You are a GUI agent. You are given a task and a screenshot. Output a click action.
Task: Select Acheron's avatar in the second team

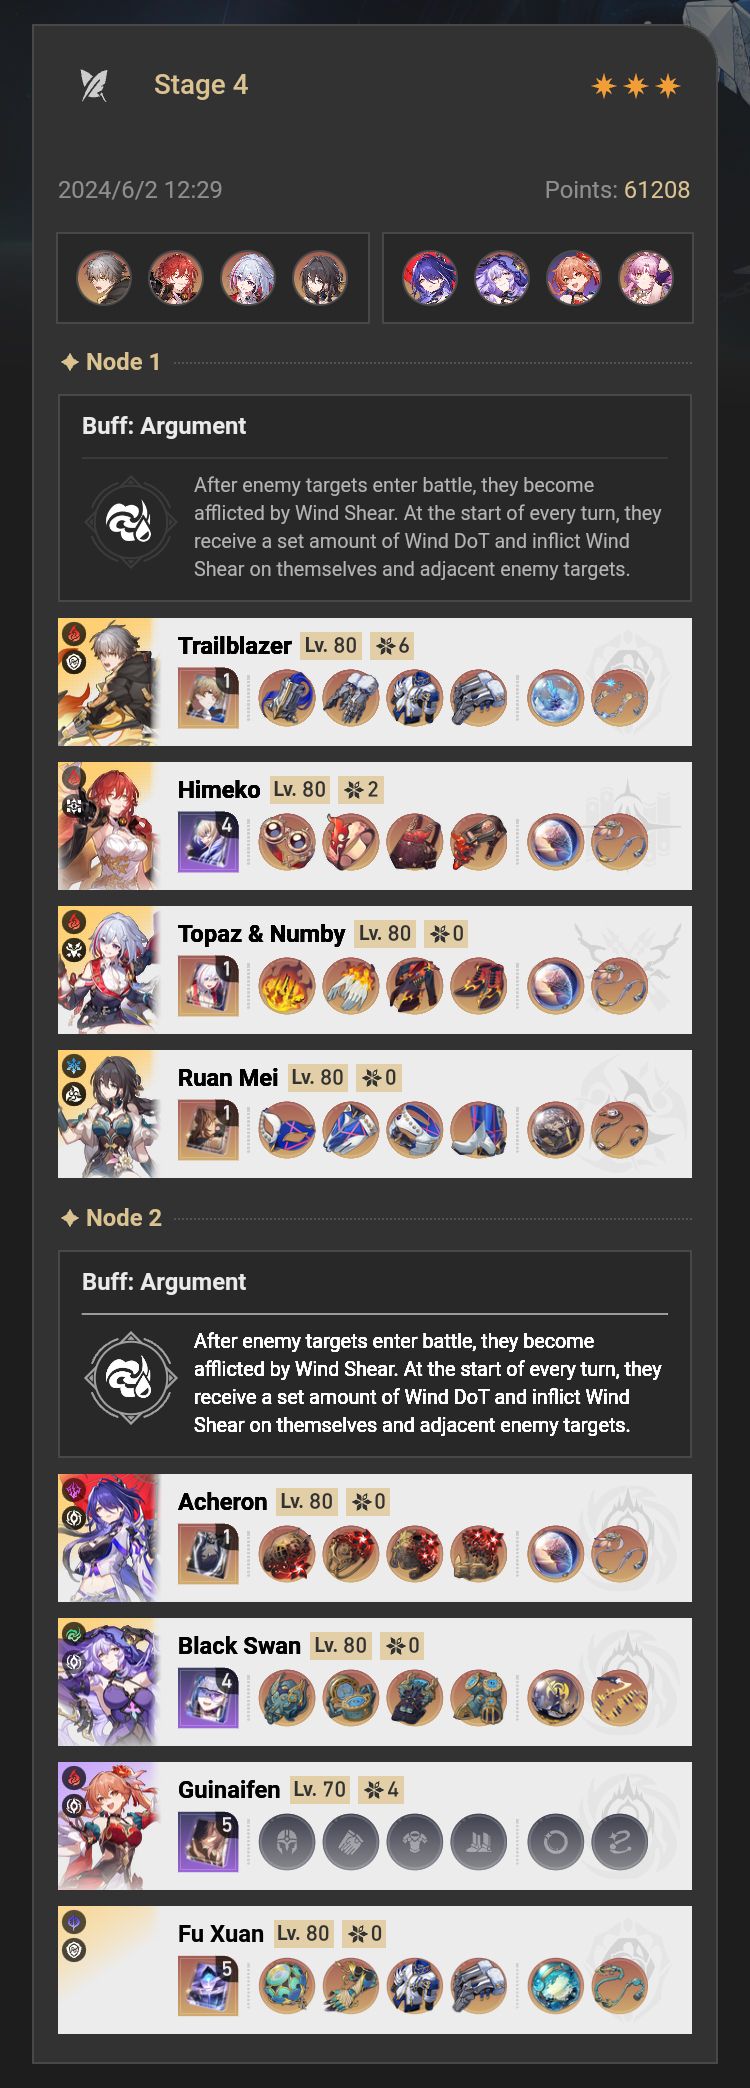point(429,278)
